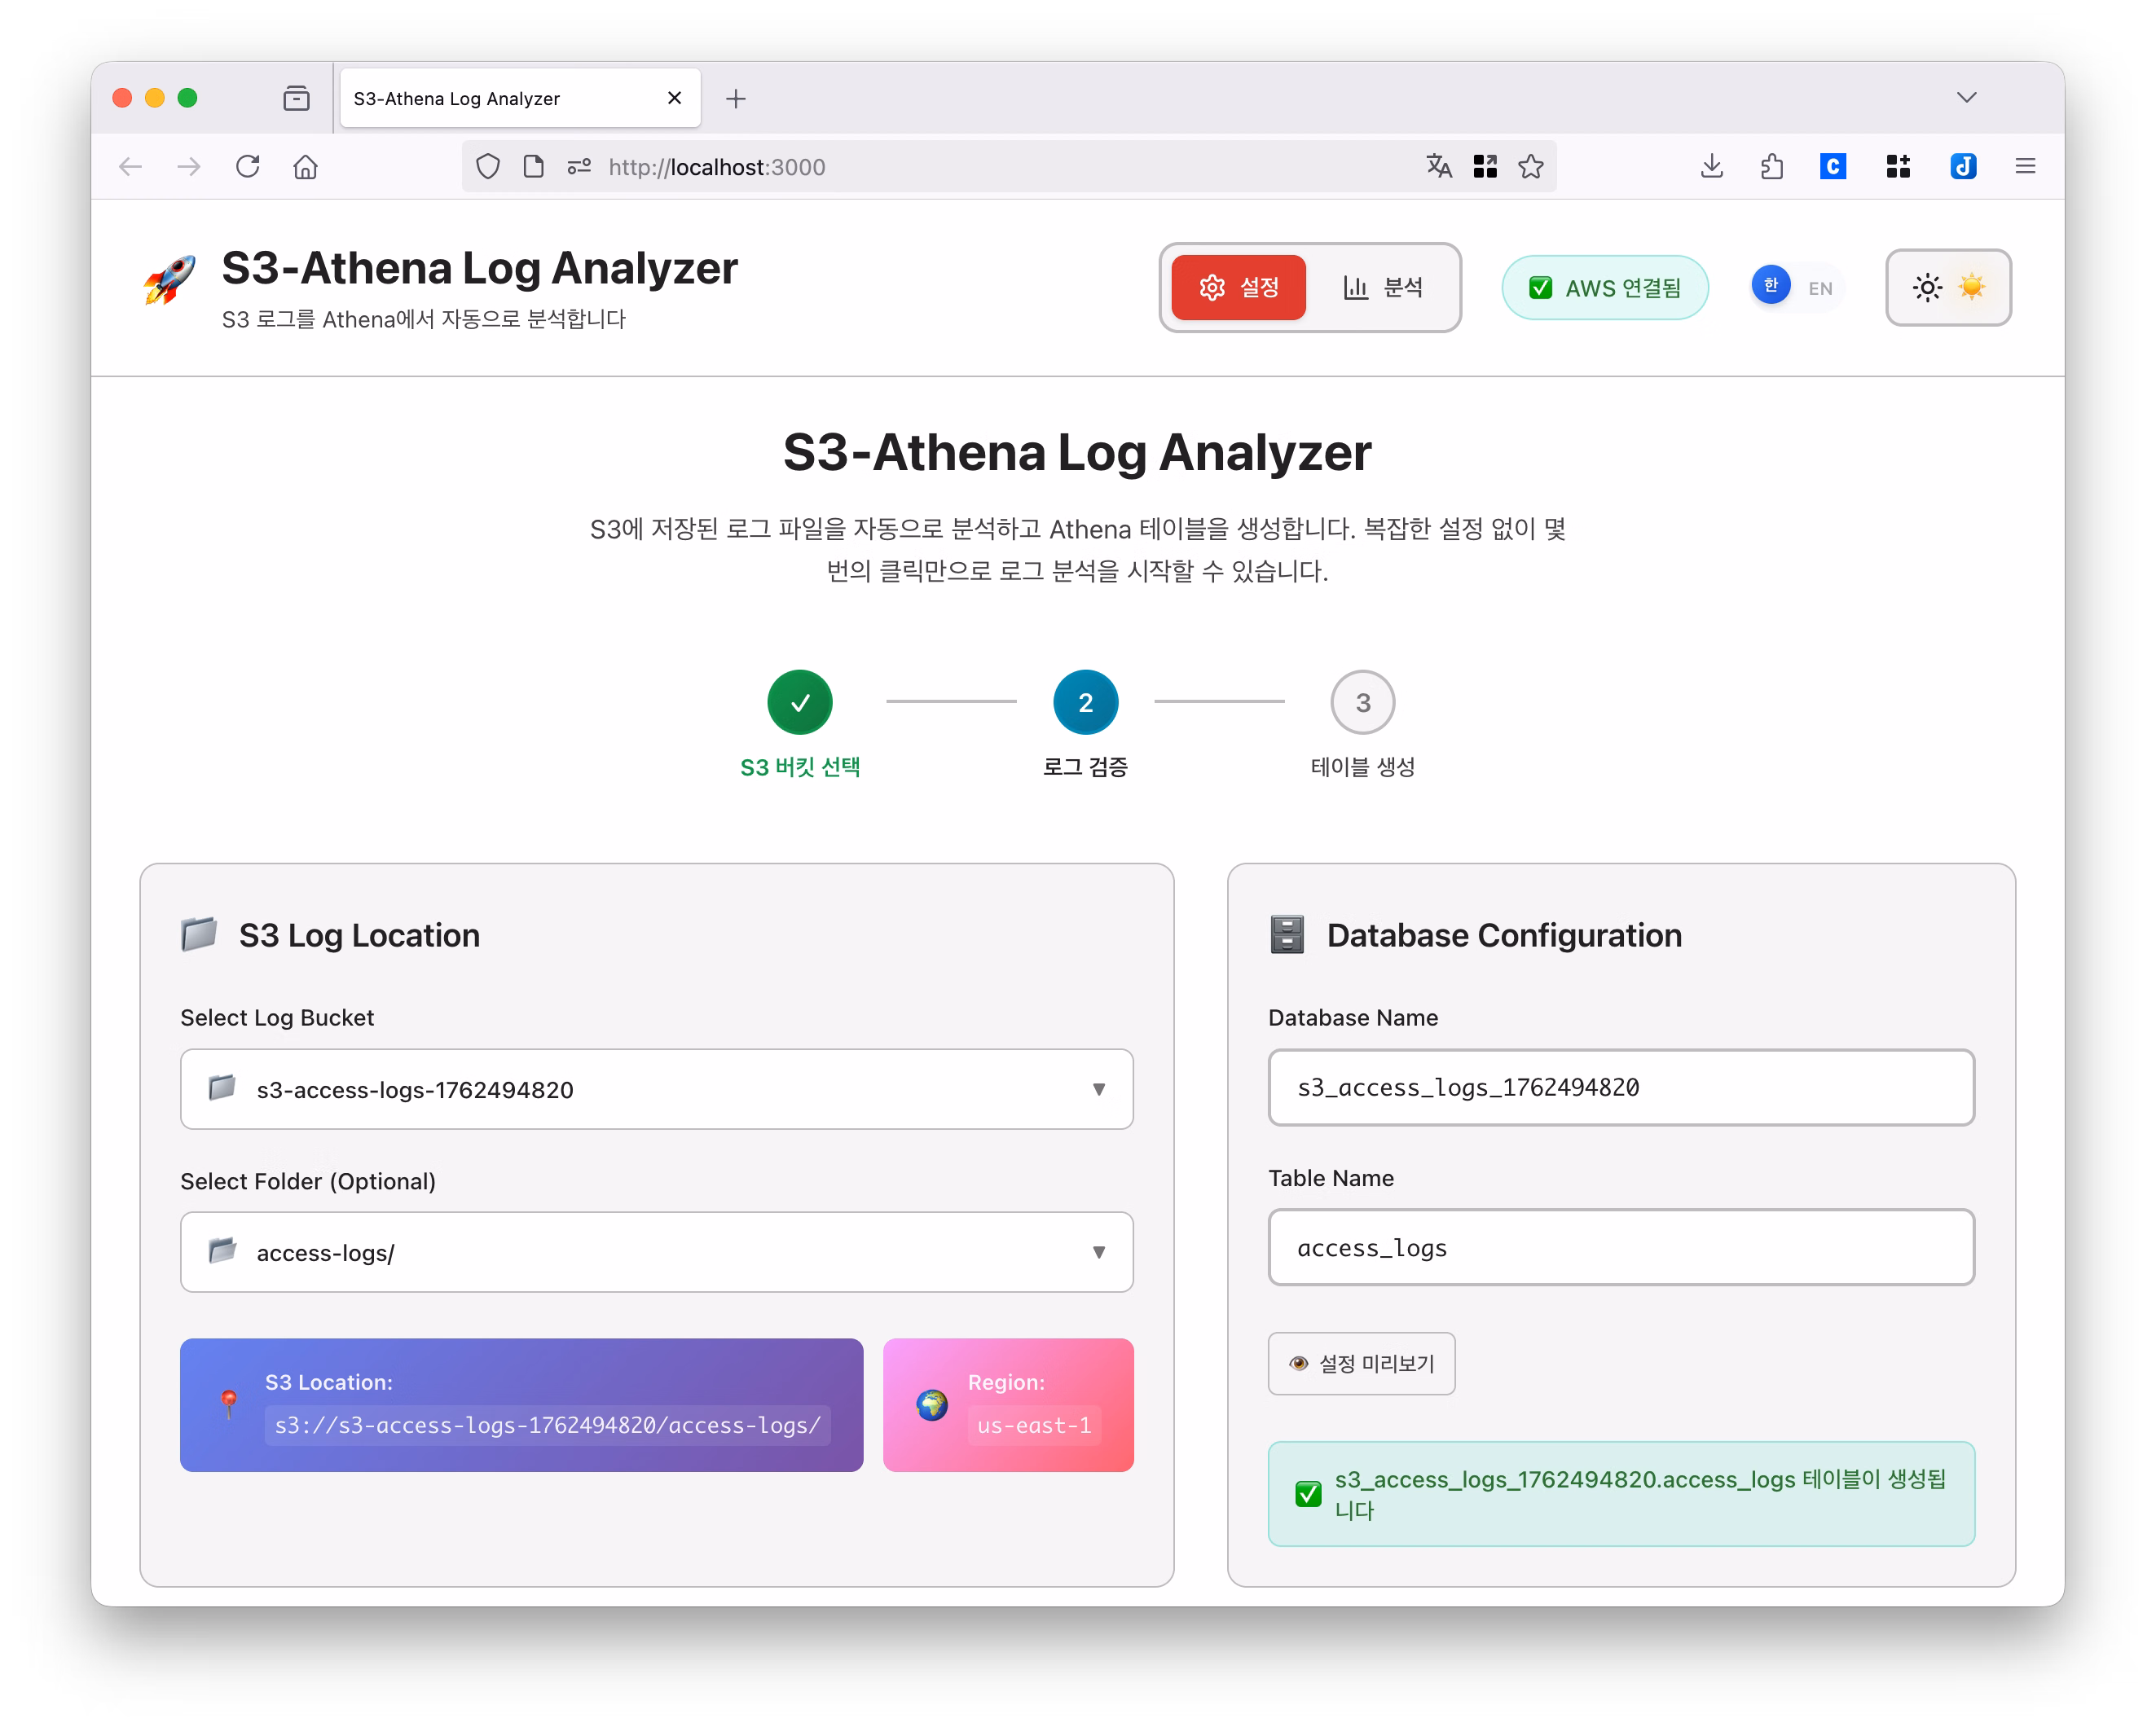Click the AWS 연결됨 status badge
The width and height of the screenshot is (2156, 1727).
click(x=1604, y=288)
